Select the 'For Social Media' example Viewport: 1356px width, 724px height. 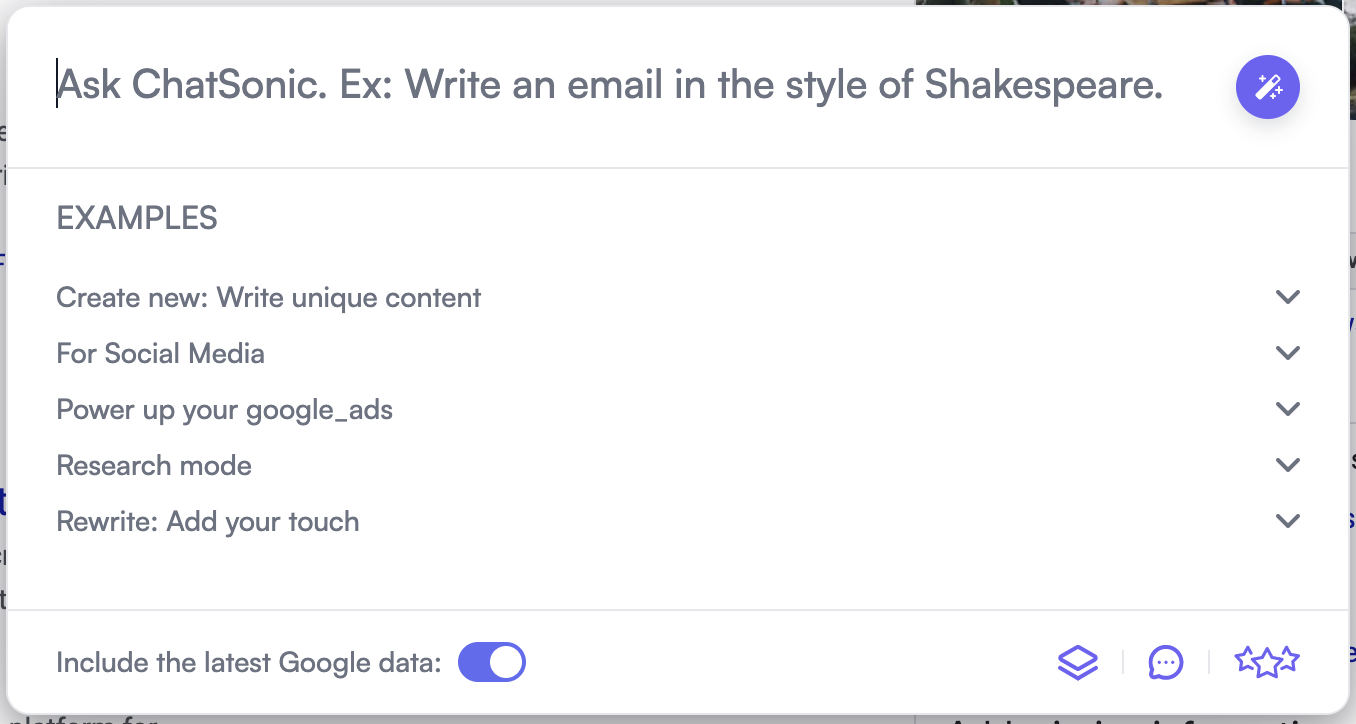[161, 354]
